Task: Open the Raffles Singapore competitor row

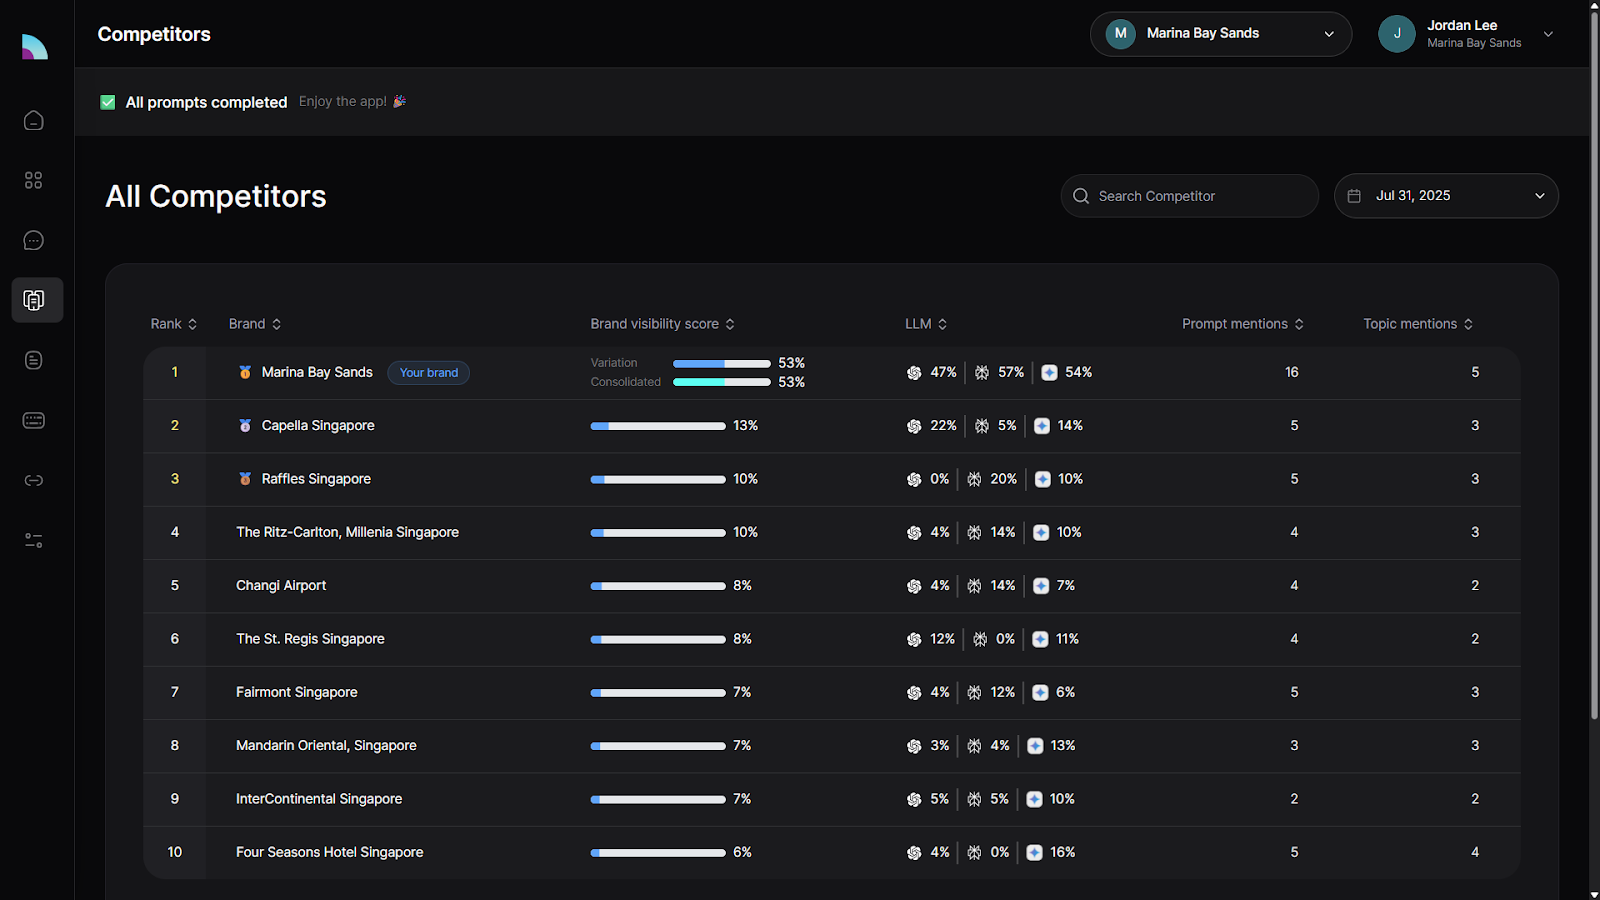Action: (832, 480)
